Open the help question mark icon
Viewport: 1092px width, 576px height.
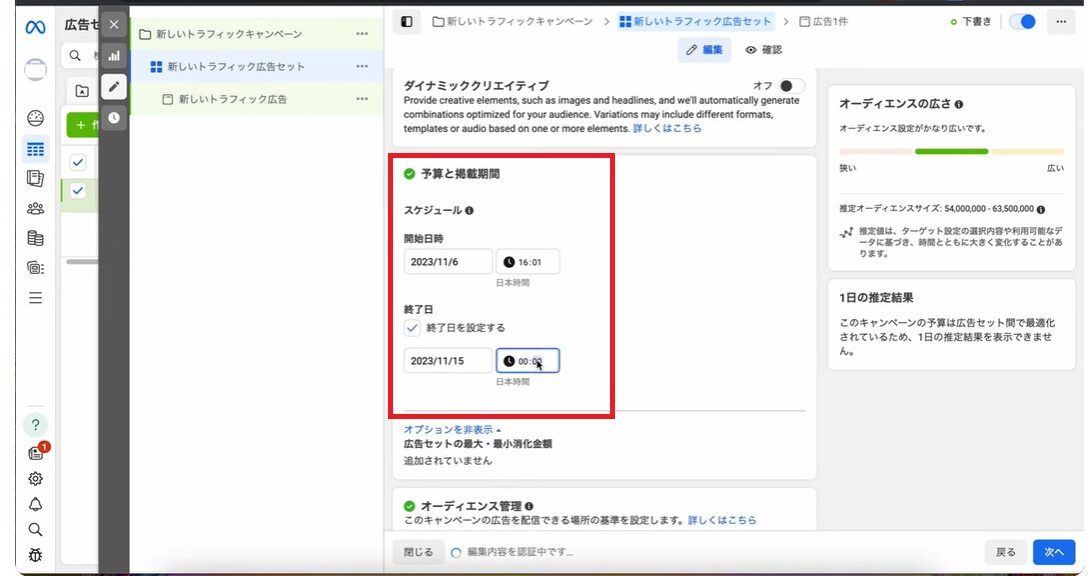click(36, 424)
